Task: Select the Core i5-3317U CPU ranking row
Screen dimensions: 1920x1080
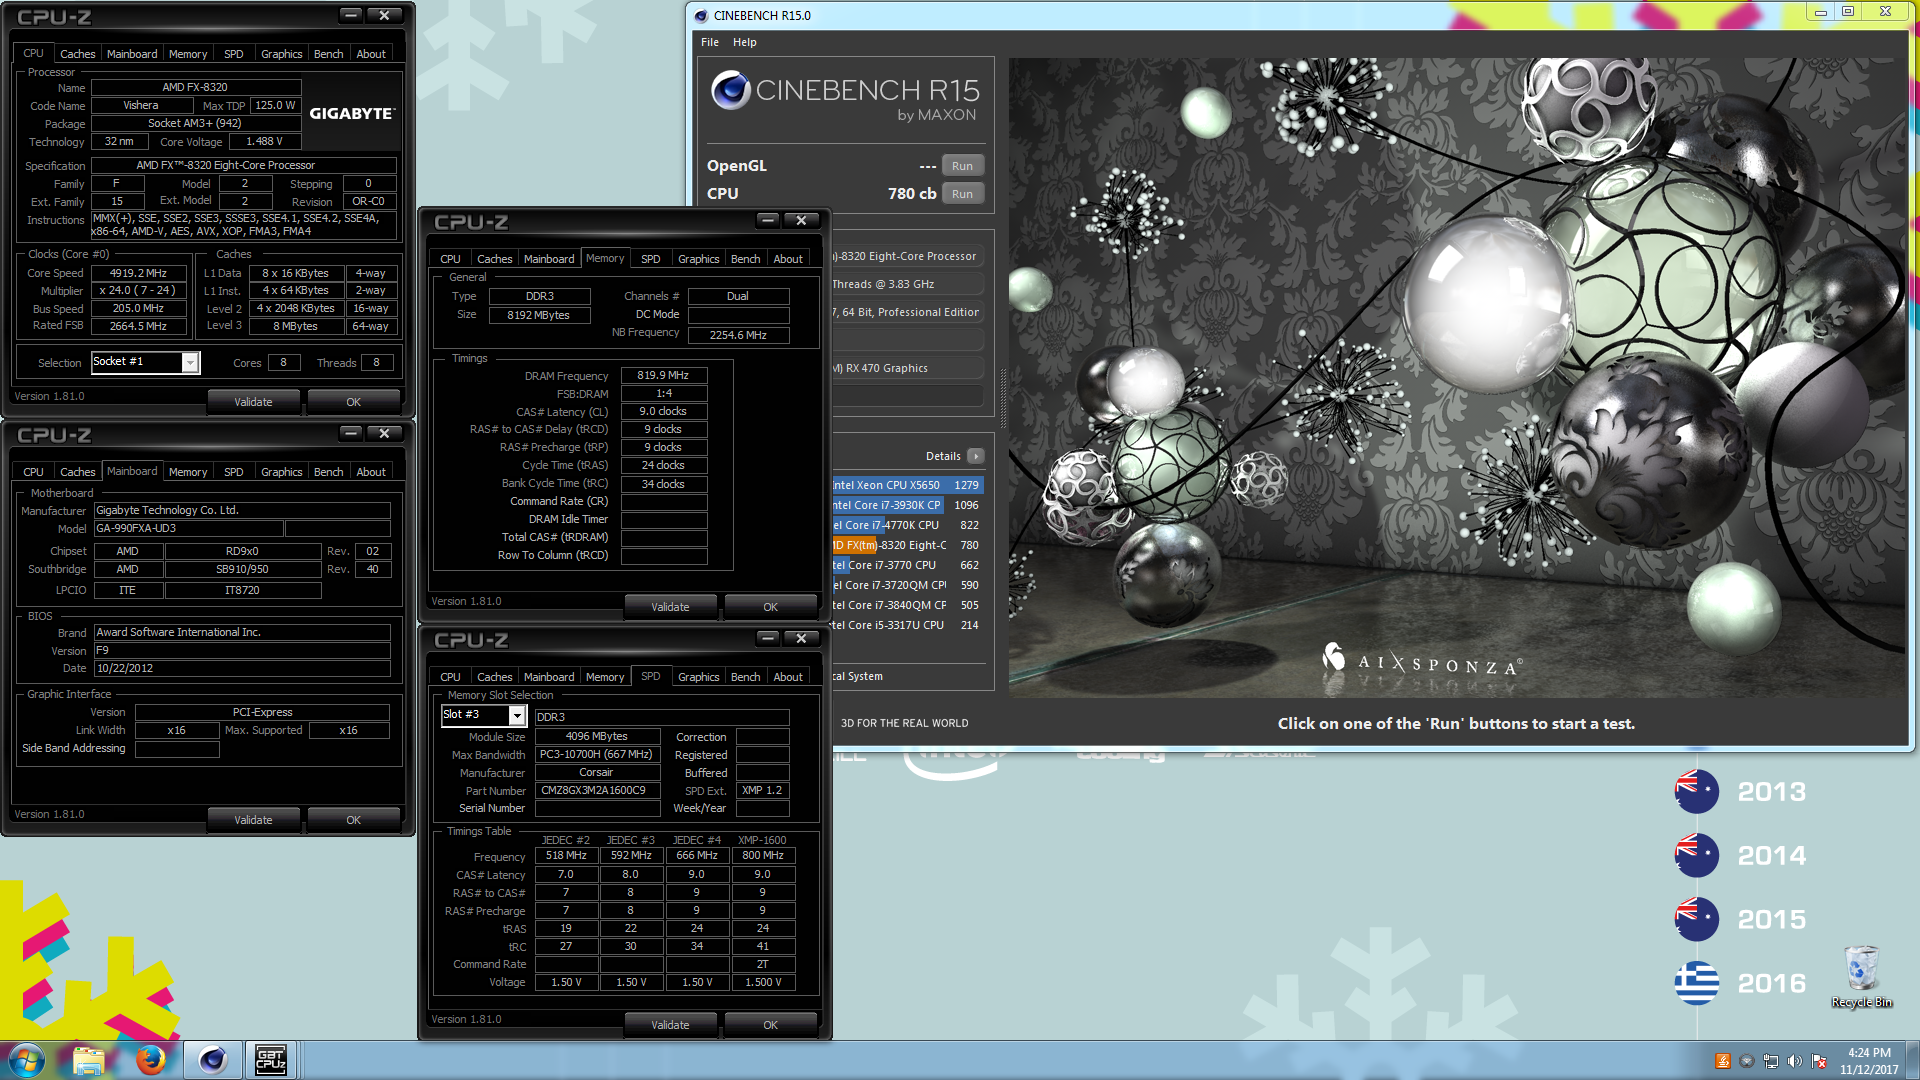Action: [908, 625]
